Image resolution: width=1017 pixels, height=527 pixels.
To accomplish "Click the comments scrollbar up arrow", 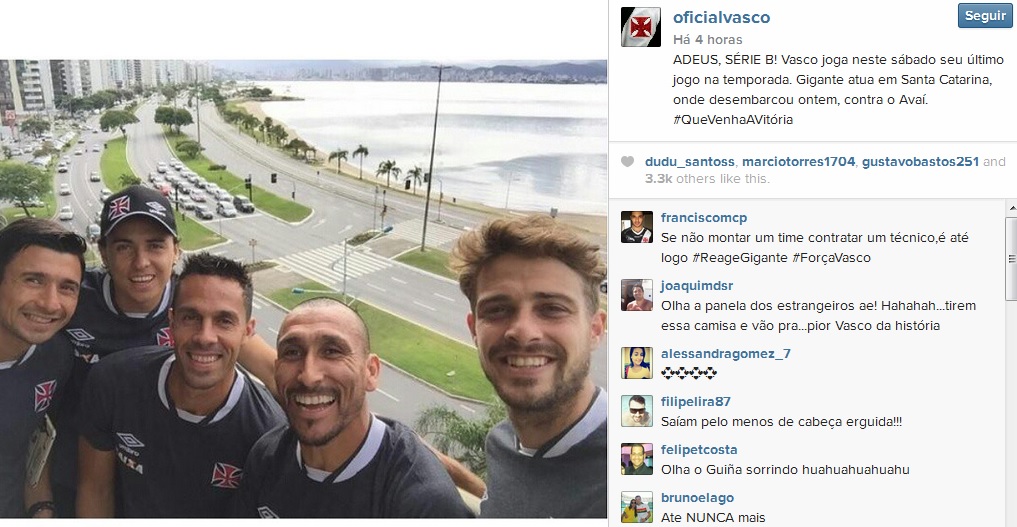I will tap(1011, 208).
